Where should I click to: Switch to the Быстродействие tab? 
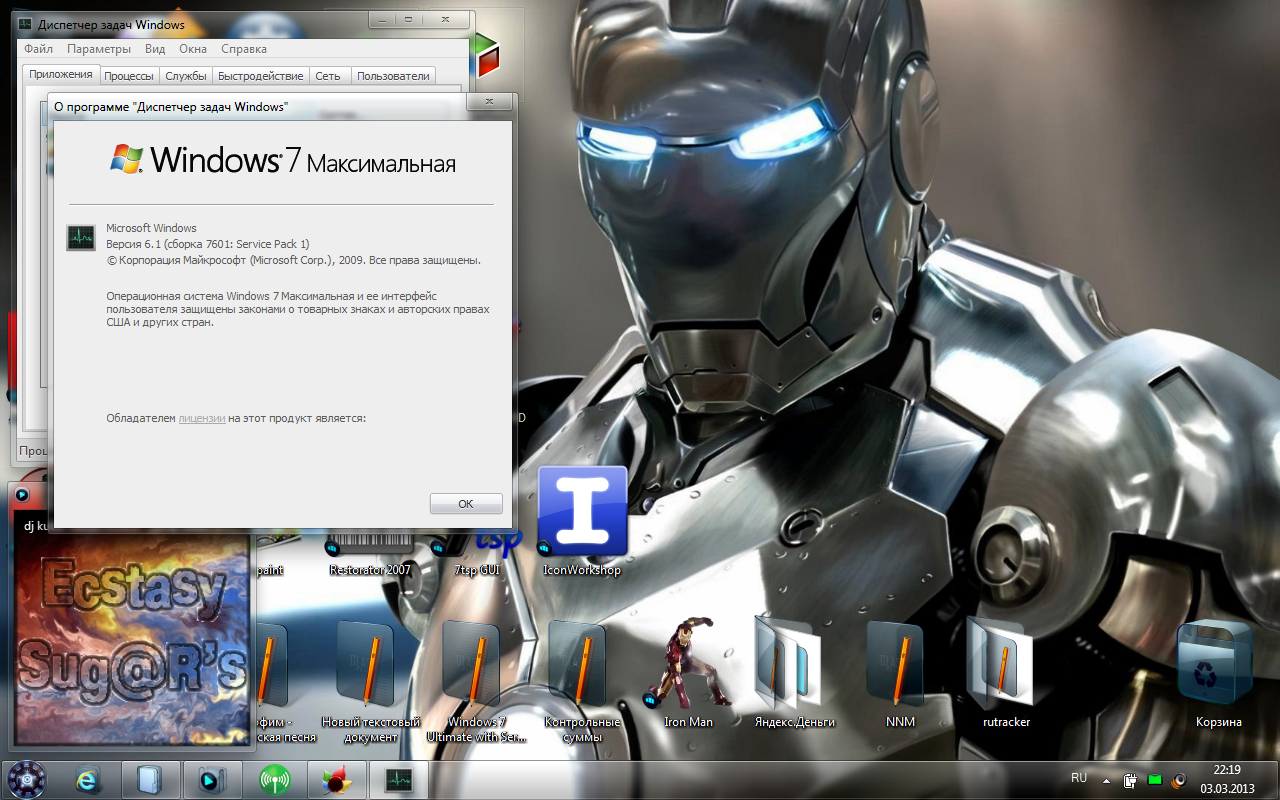tap(260, 76)
